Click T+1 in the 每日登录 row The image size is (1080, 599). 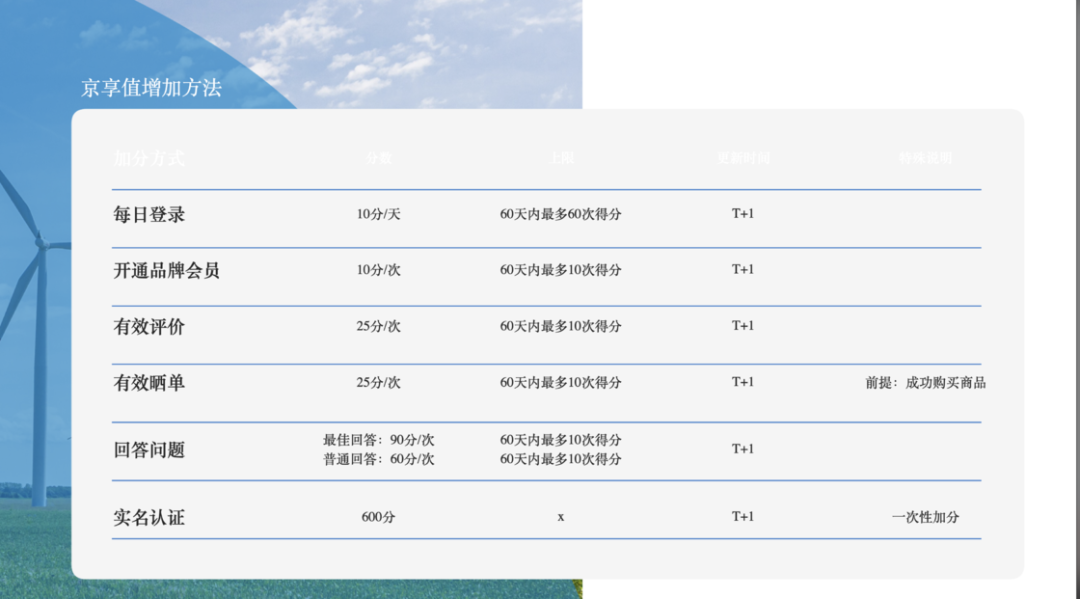point(742,213)
